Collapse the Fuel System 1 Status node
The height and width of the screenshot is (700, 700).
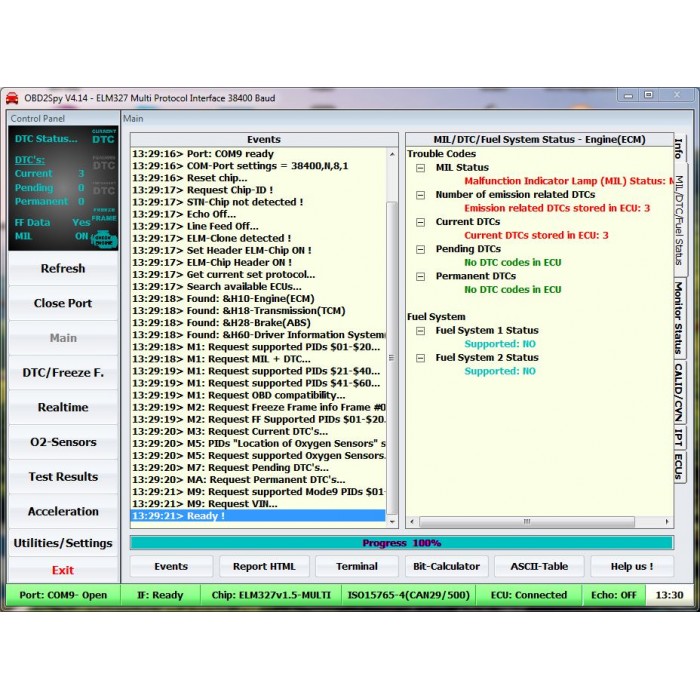coord(421,331)
